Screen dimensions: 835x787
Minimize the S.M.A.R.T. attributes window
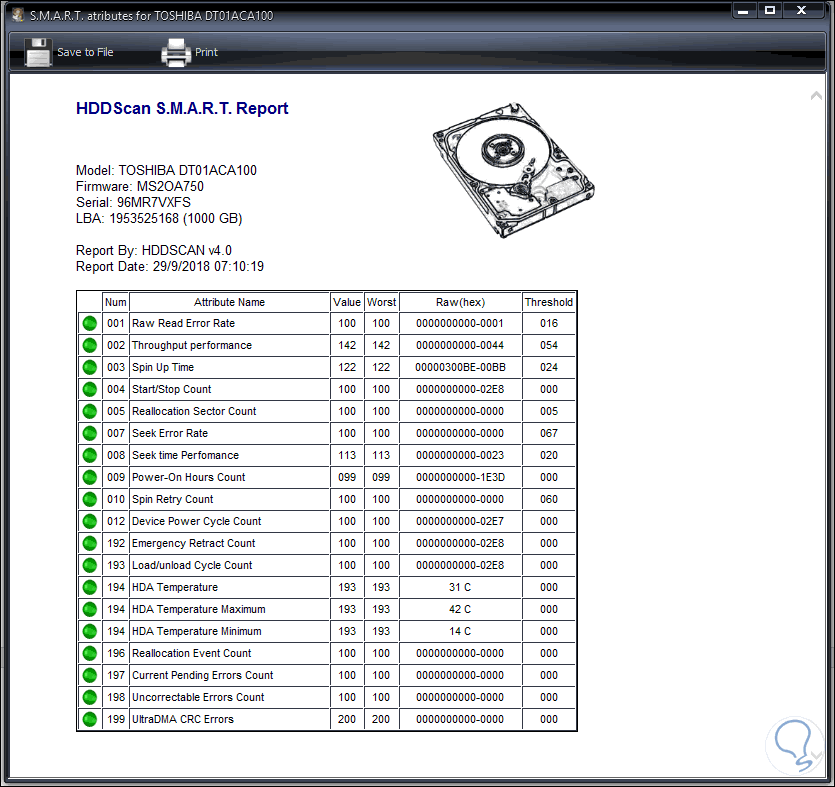coord(743,10)
